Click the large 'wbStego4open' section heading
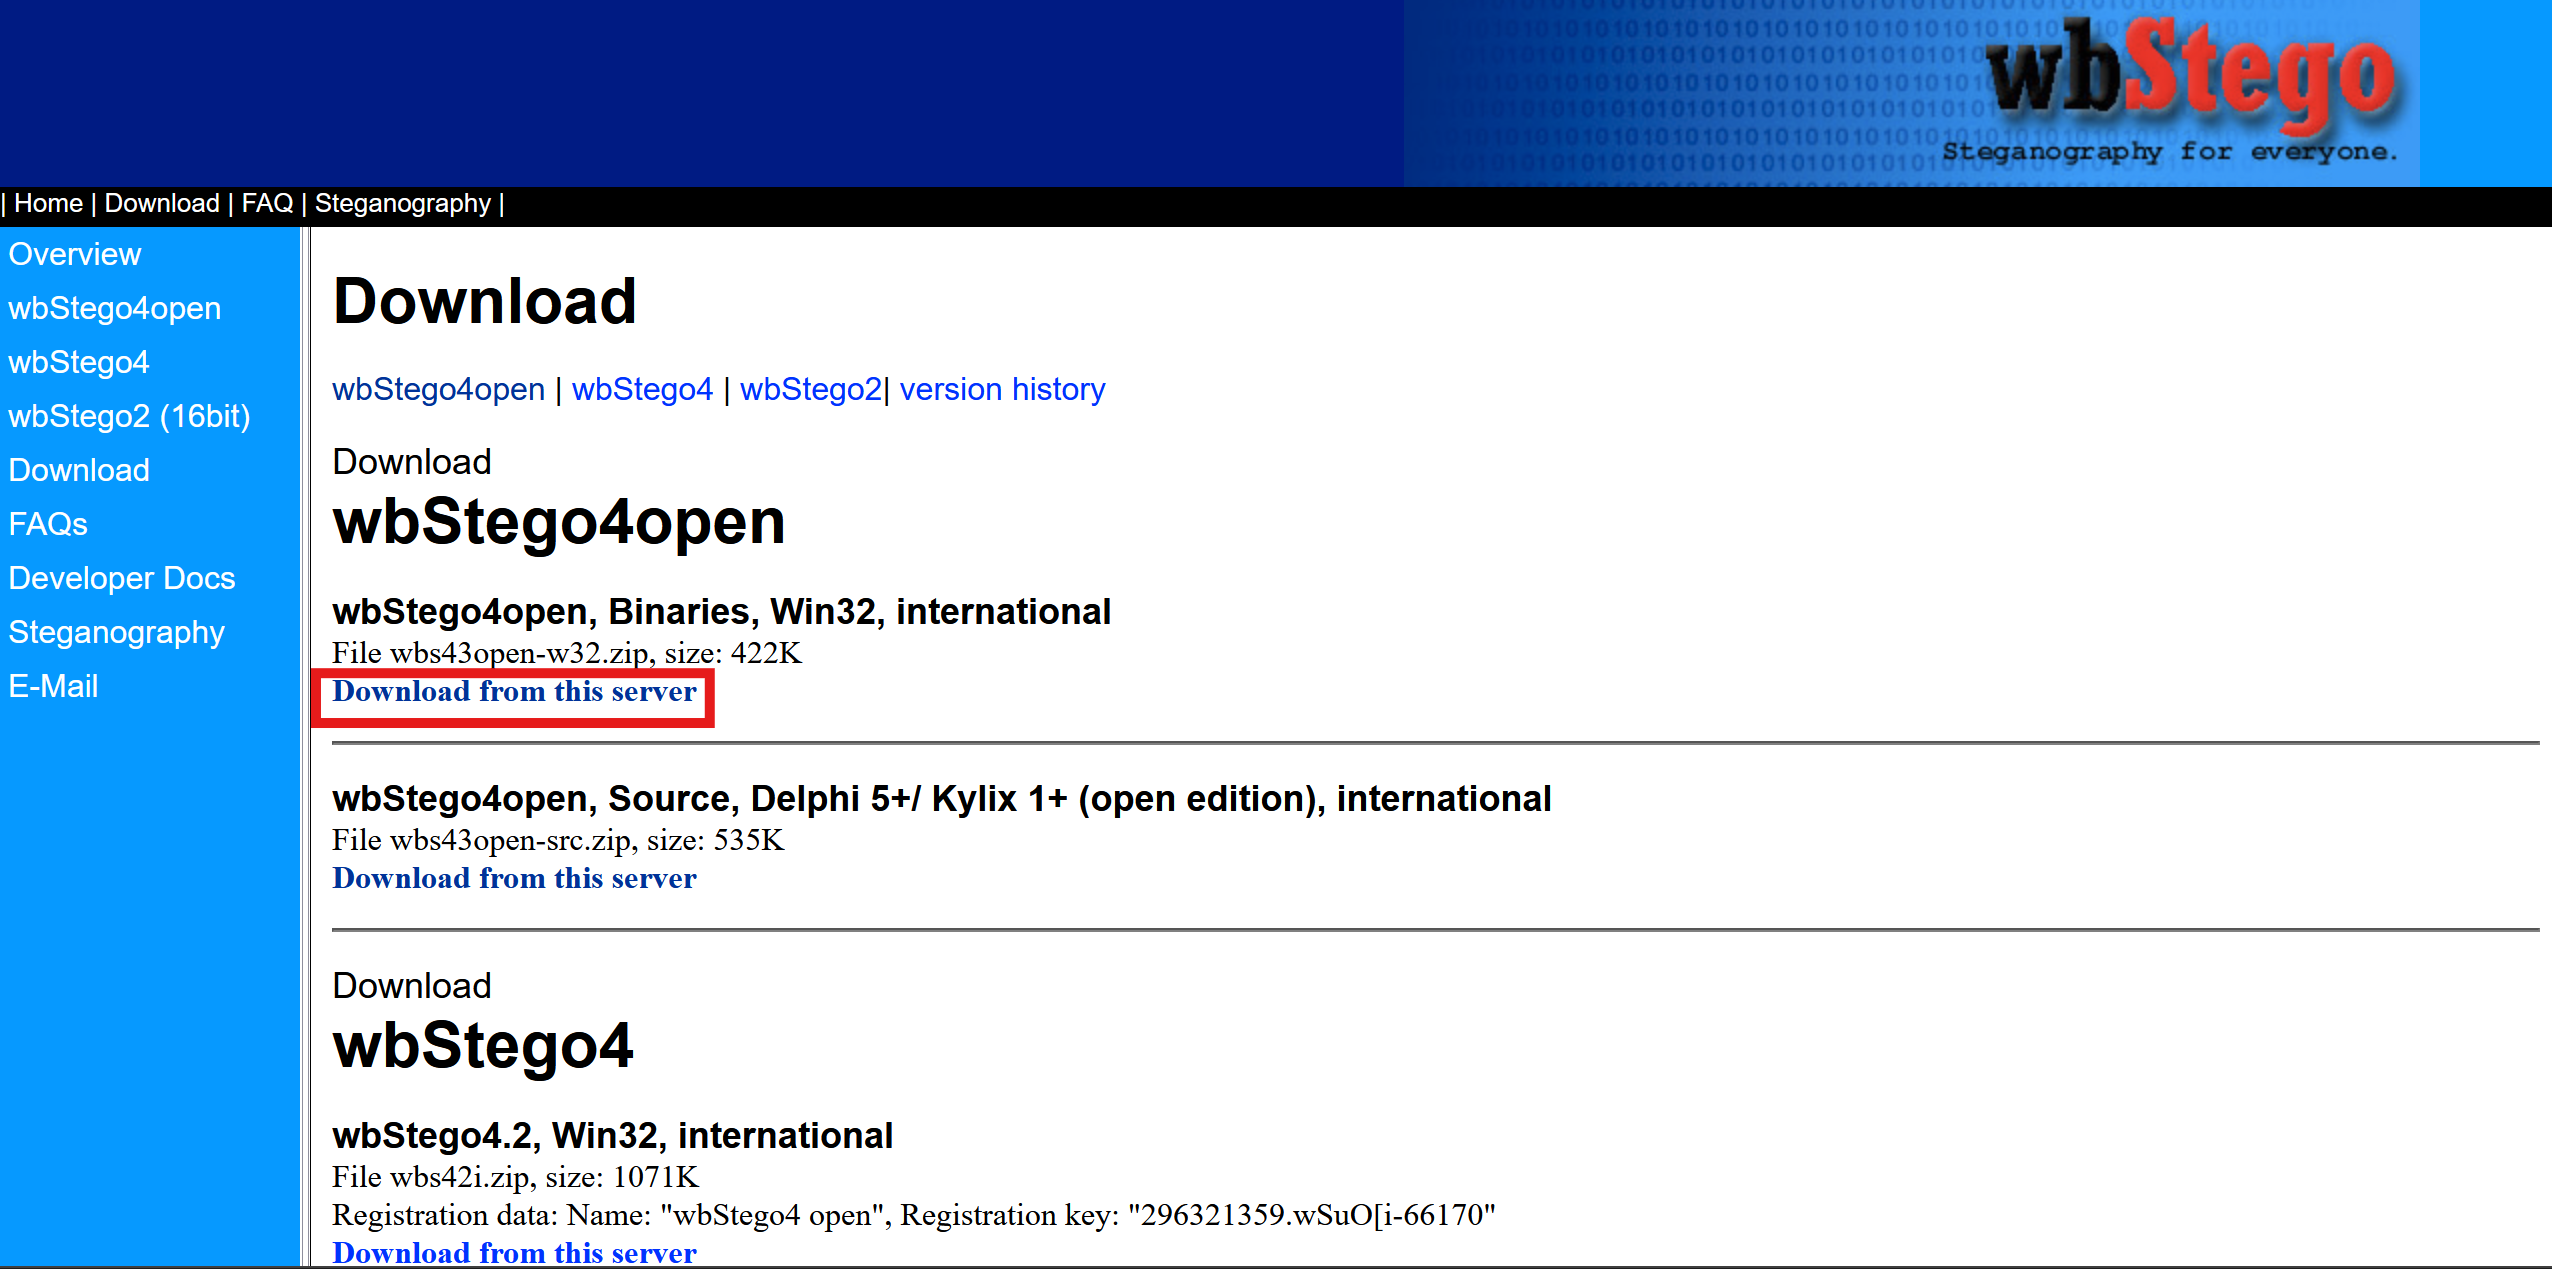The image size is (2552, 1269). 559,522
